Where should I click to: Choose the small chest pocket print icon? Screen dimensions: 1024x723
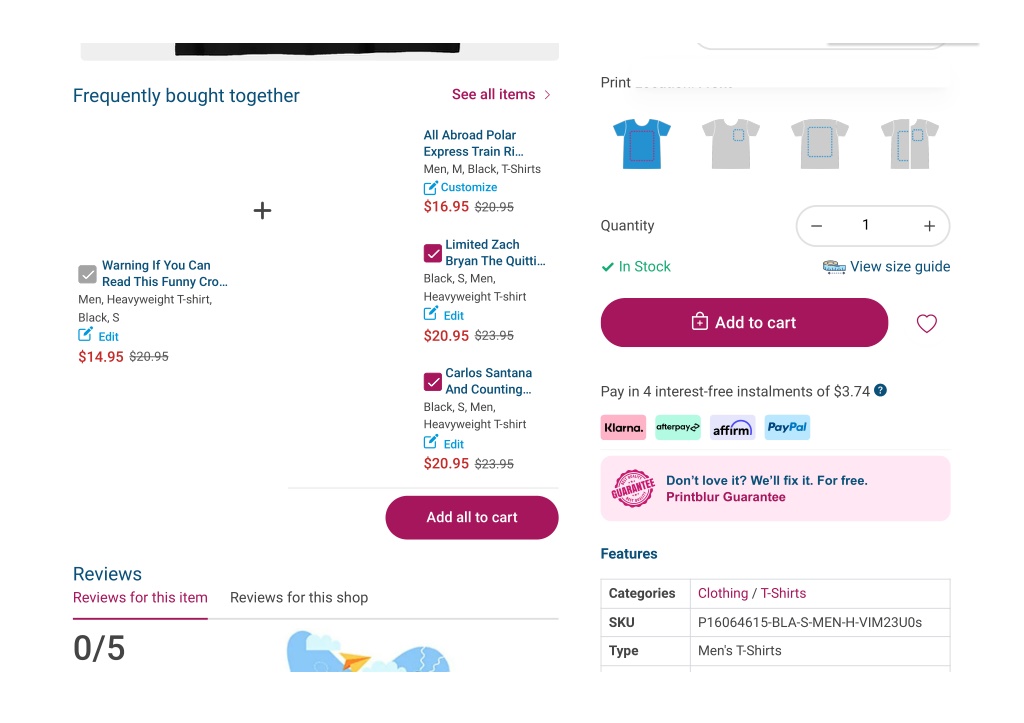coord(731,144)
